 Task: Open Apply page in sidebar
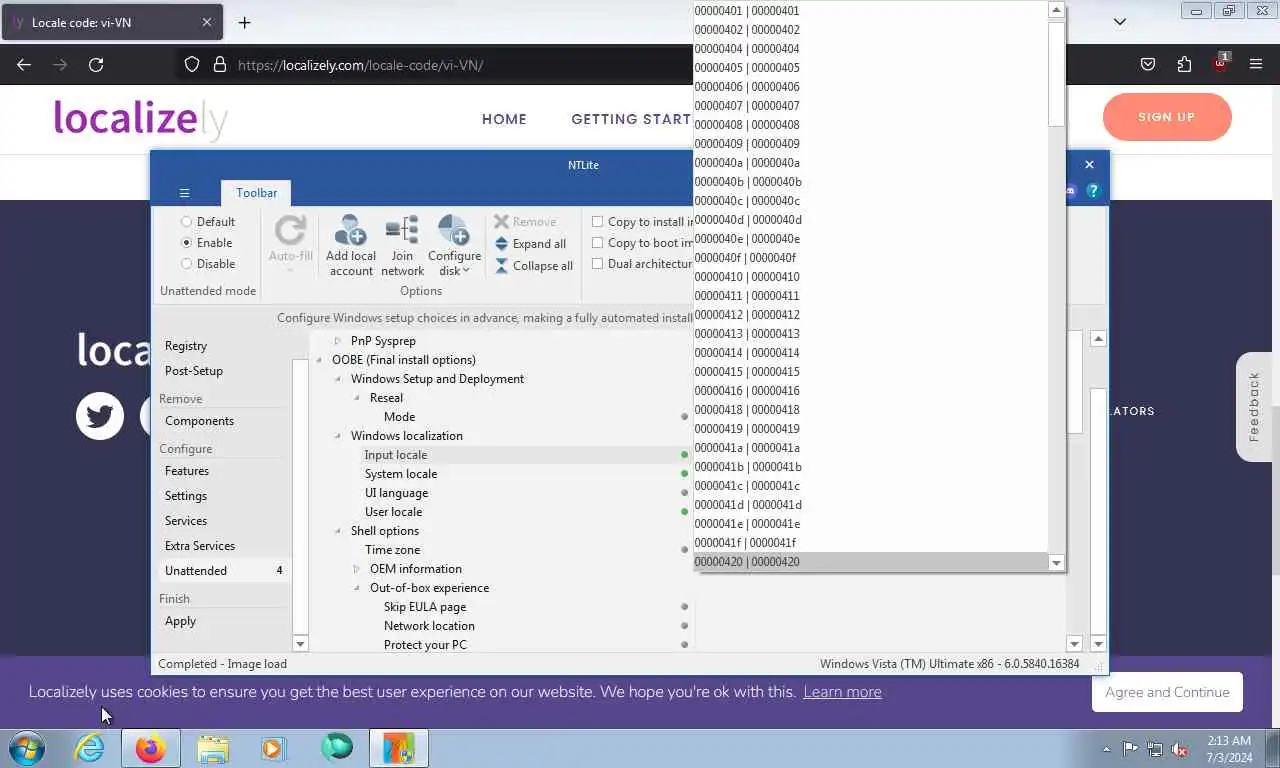pos(180,621)
